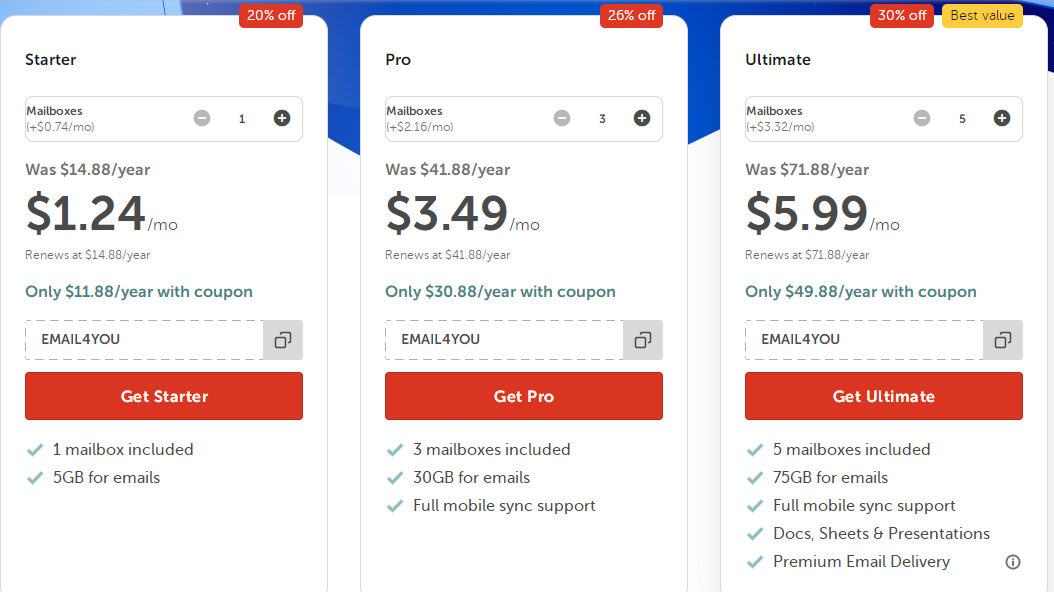Screen dimensions: 1054x592
Task: Increase Starter plan mailboxes with plus icon
Action: [x=282, y=118]
